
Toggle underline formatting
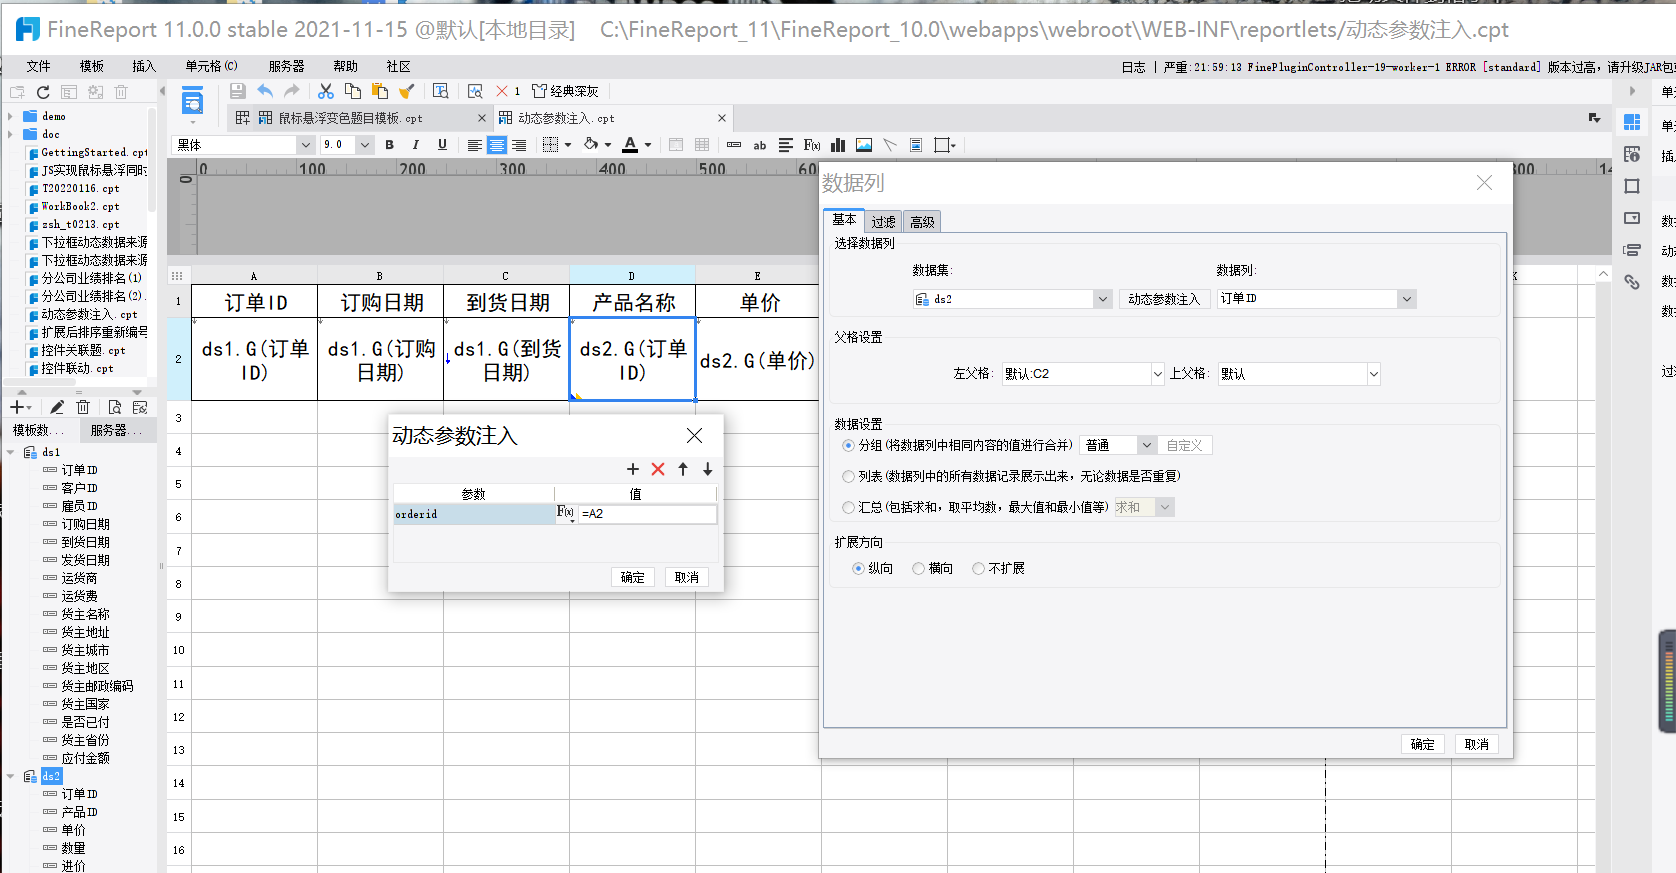point(442,145)
